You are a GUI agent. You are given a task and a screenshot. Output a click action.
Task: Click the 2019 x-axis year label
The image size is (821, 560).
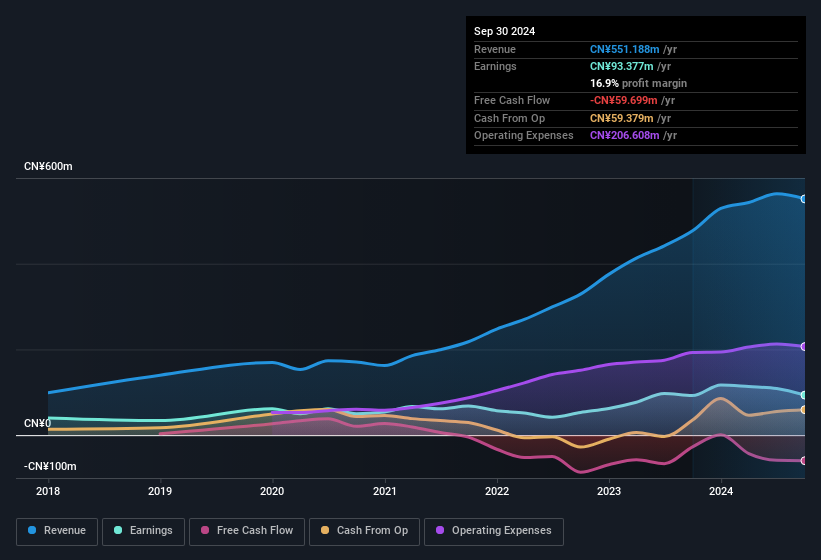(160, 491)
